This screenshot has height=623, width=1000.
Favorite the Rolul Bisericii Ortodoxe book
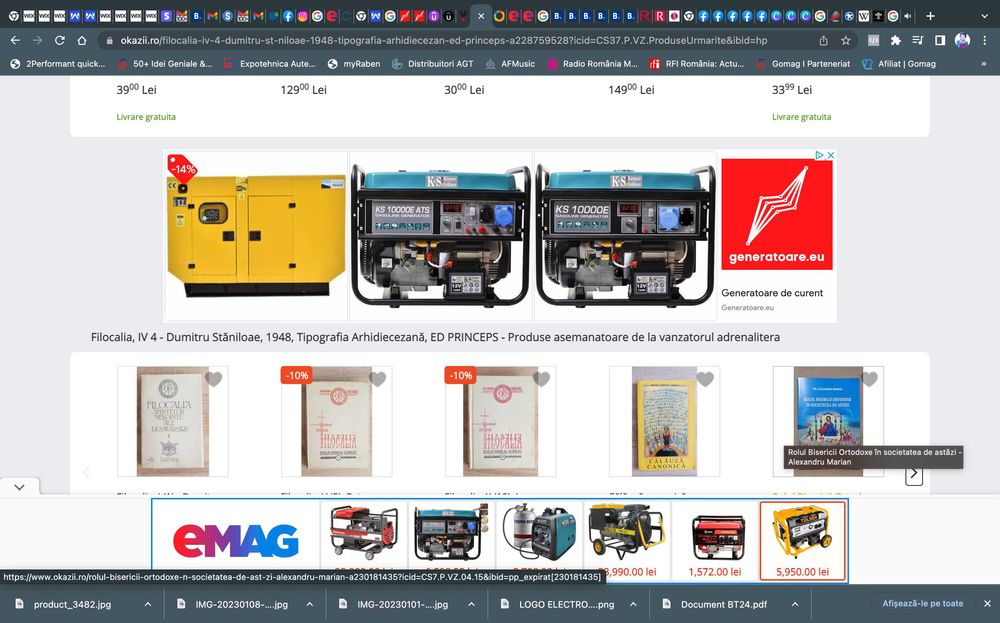point(869,379)
